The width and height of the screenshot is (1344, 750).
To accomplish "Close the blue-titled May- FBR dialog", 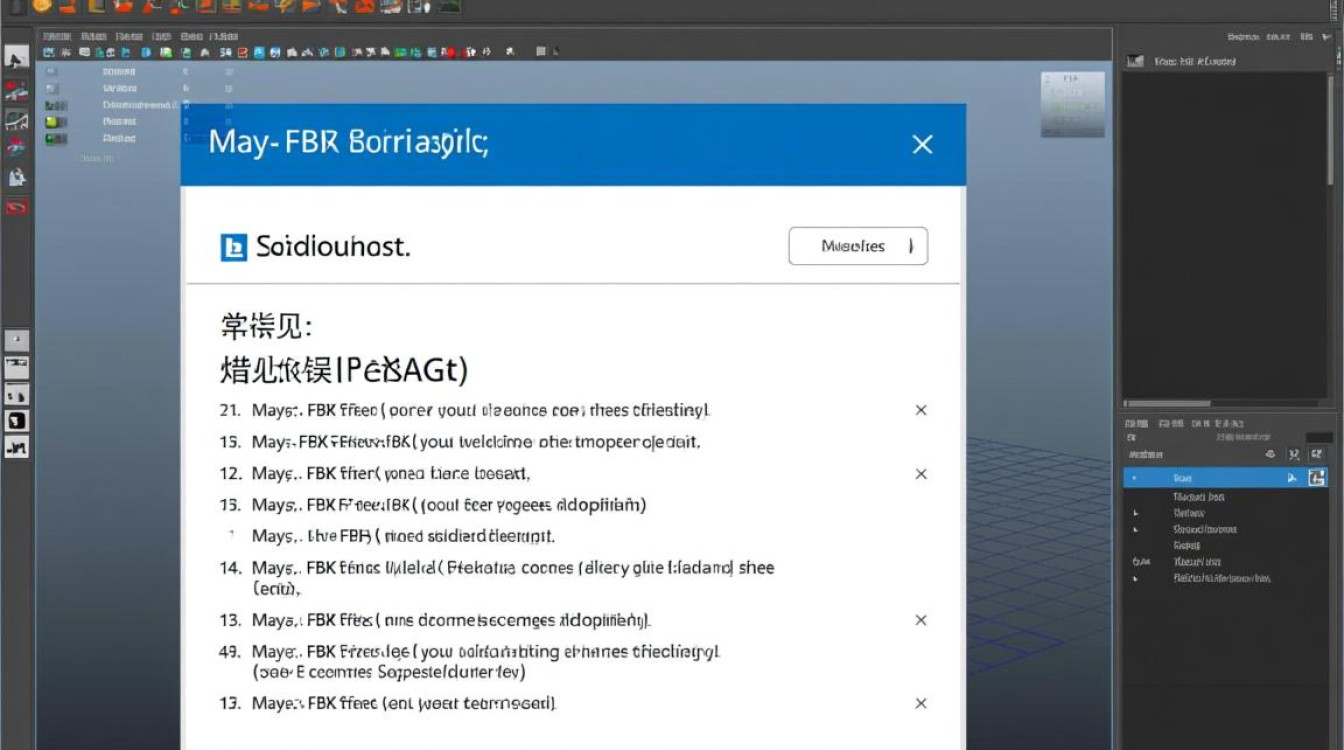I will (922, 144).
